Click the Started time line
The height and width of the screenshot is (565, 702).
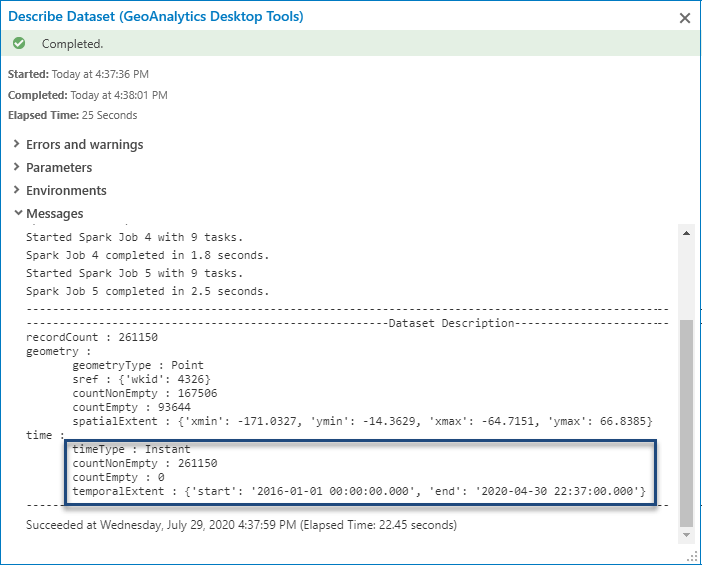tap(78, 74)
